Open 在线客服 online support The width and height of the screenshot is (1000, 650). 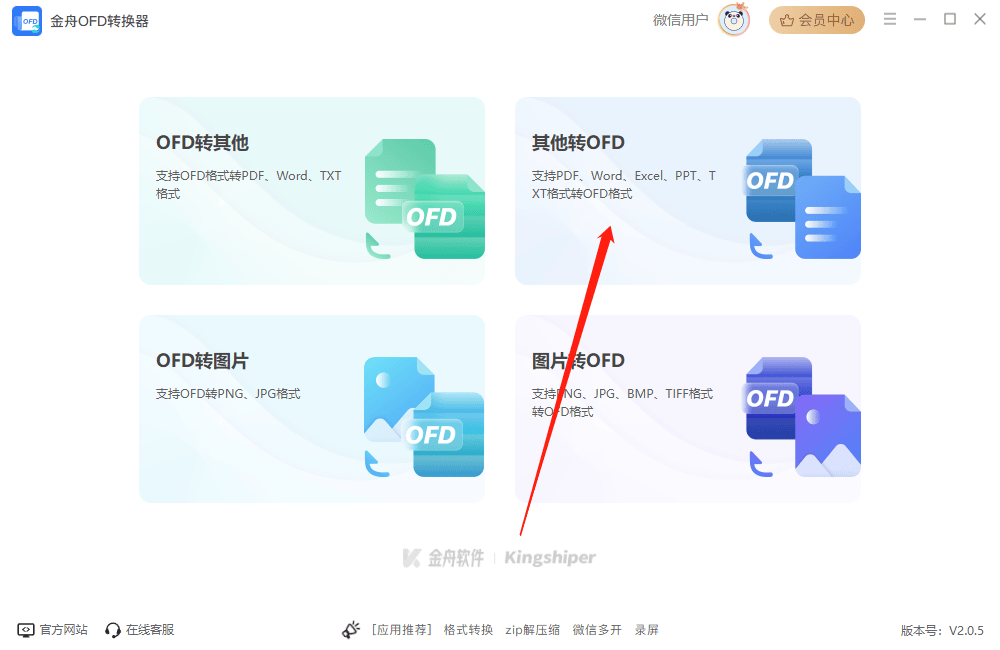150,630
